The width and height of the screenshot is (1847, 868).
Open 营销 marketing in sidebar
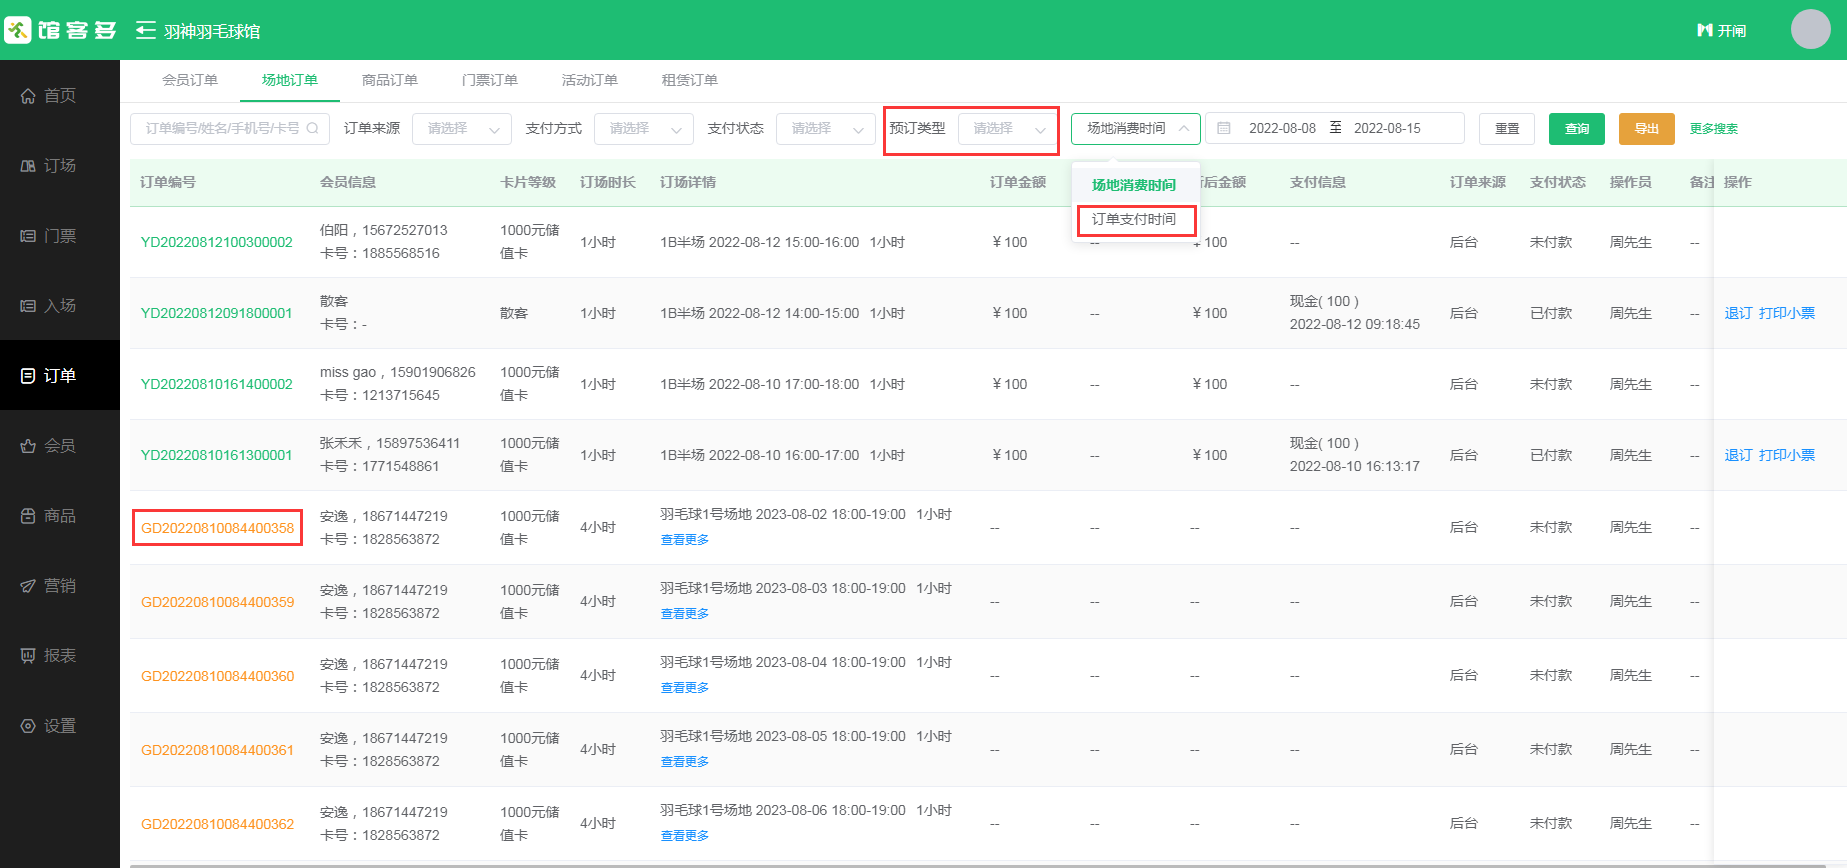tap(60, 585)
